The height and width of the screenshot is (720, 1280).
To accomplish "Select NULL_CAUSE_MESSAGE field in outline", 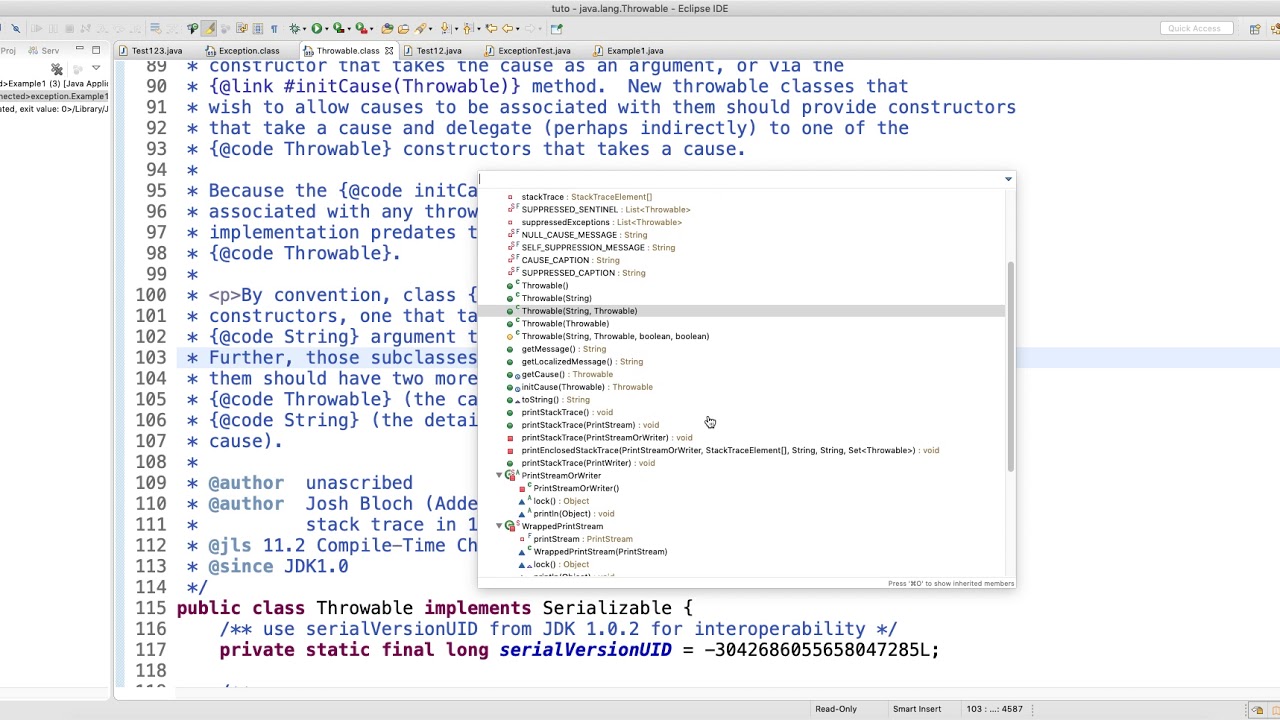I will coord(584,235).
